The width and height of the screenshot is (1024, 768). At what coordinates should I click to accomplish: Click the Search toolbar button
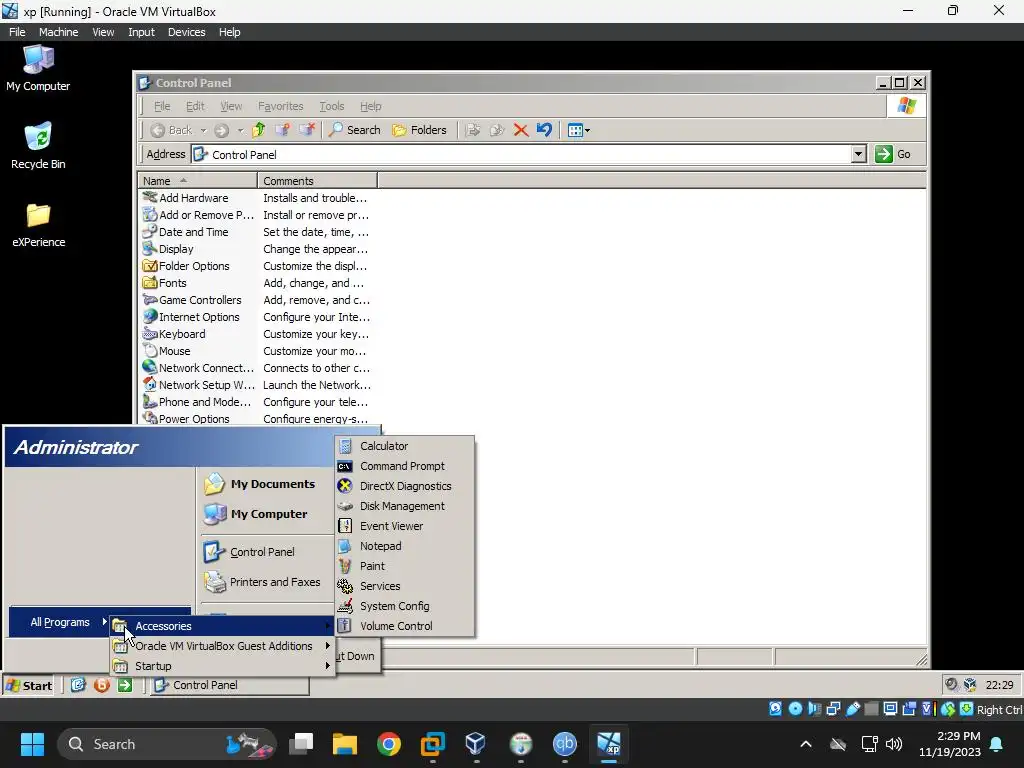coord(355,130)
